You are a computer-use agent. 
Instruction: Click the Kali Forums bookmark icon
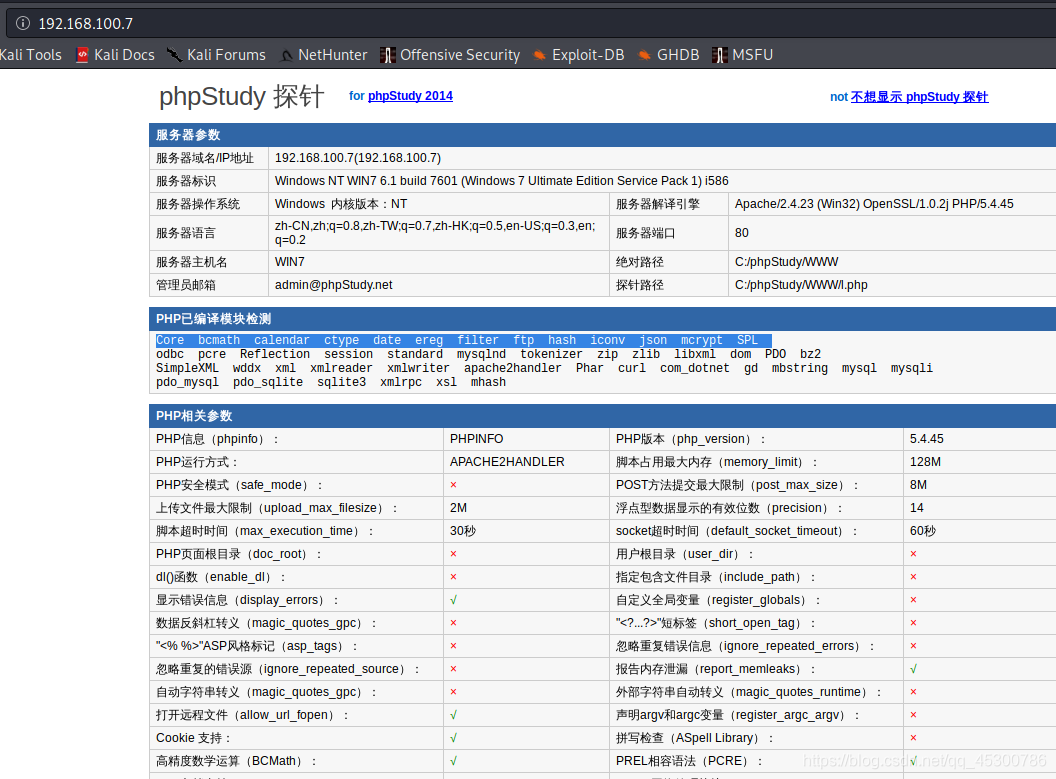(x=174, y=55)
